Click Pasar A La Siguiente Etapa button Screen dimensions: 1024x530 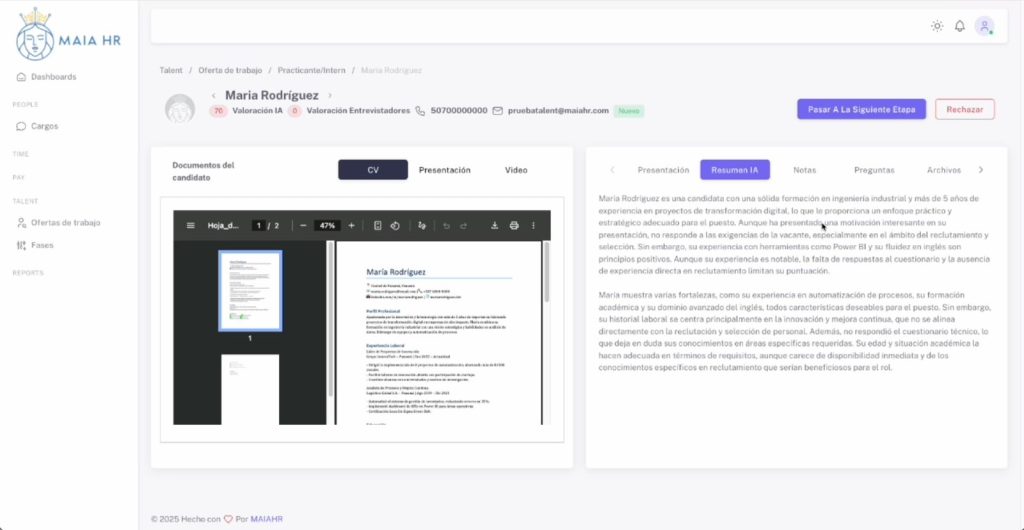861,109
